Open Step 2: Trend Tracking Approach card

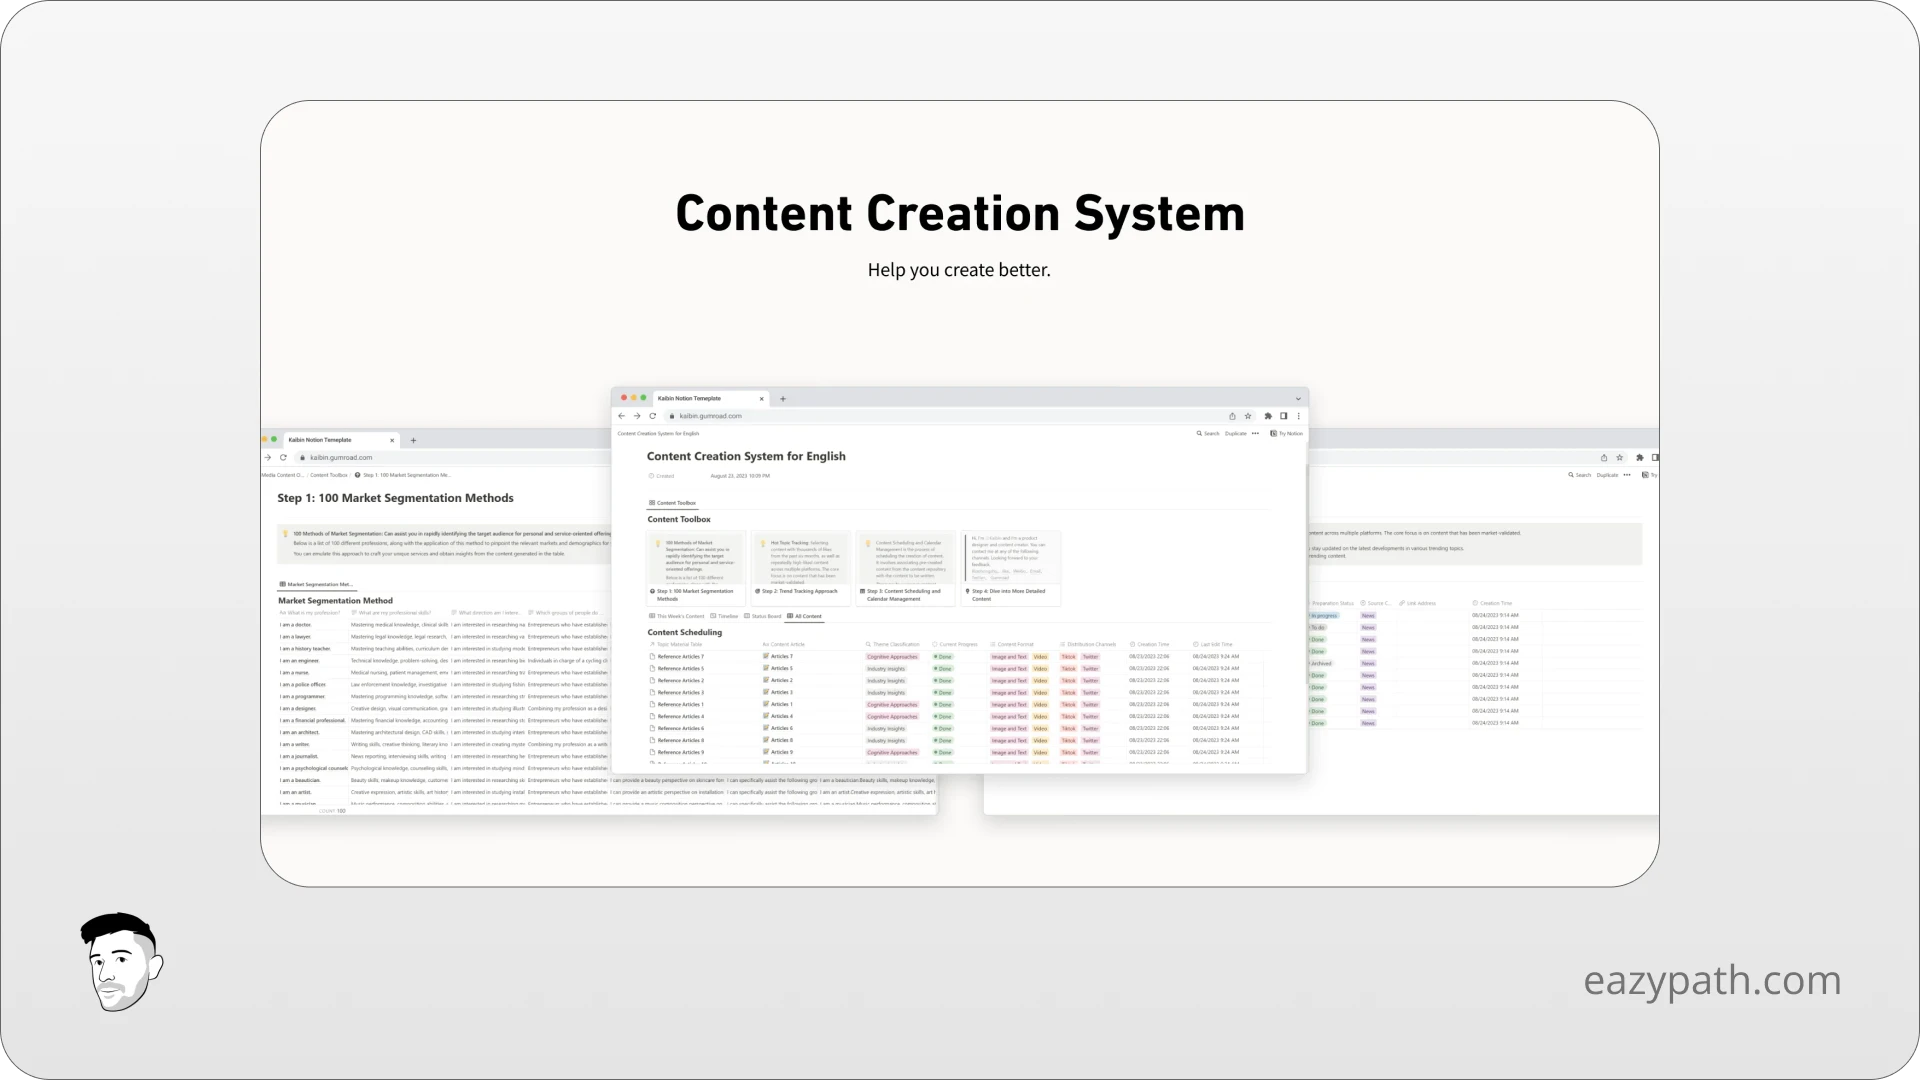pyautogui.click(x=801, y=568)
